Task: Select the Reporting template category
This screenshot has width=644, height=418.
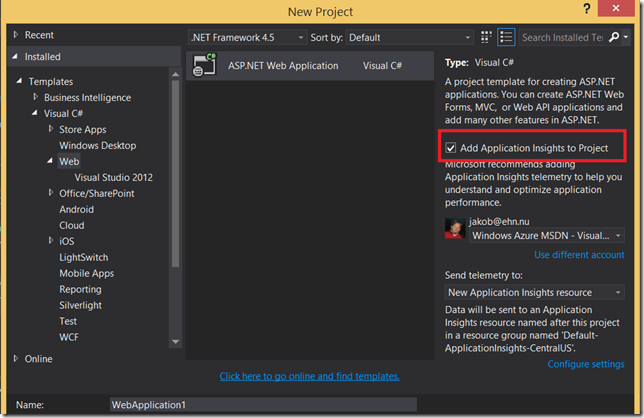Action: 80,289
